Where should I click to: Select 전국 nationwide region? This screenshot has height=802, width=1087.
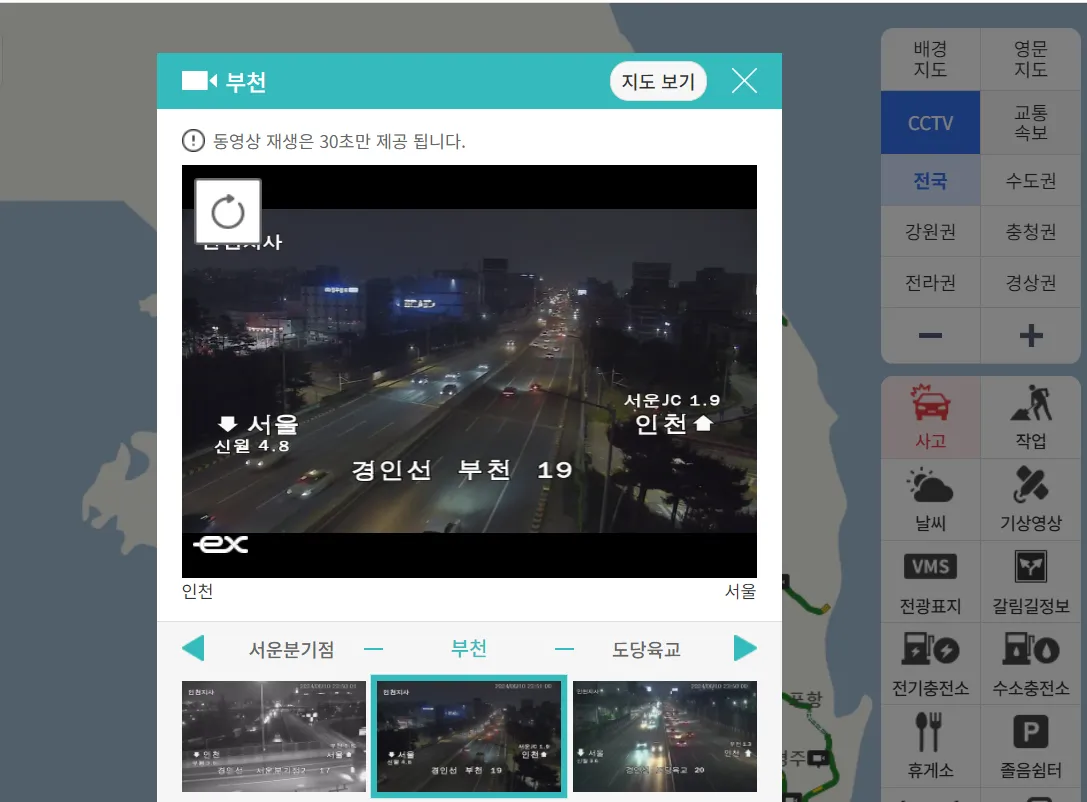[x=930, y=180]
